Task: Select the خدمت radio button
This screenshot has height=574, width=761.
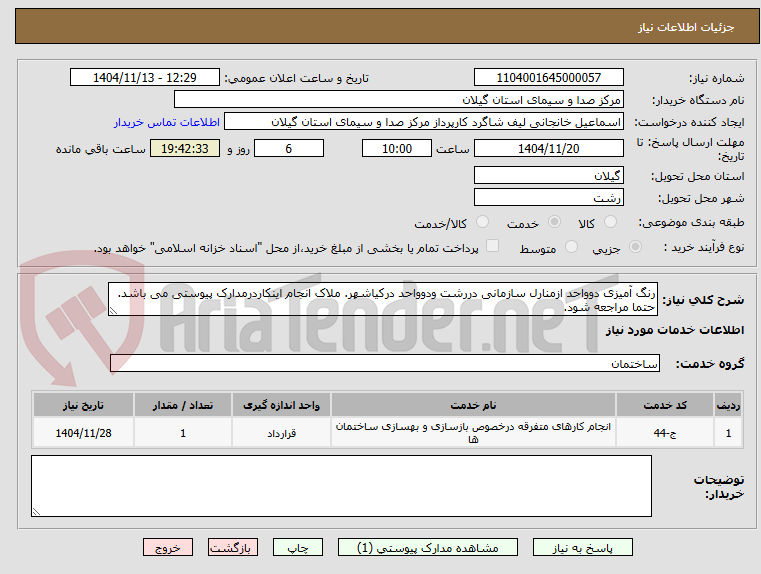Action: pyautogui.click(x=554, y=222)
